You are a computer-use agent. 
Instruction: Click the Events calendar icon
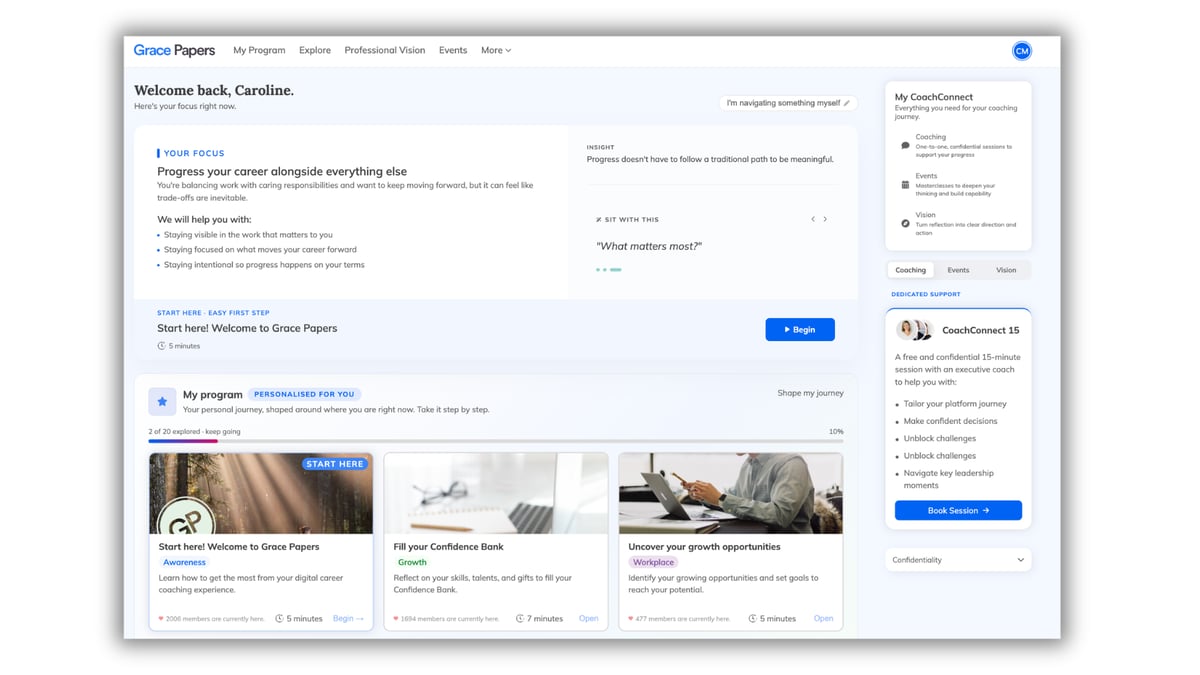[905, 185]
